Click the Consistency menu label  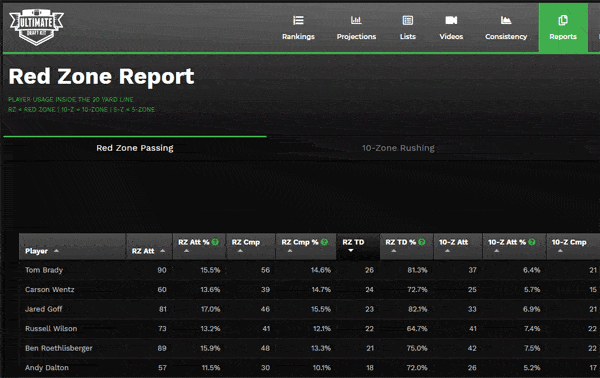[506, 36]
